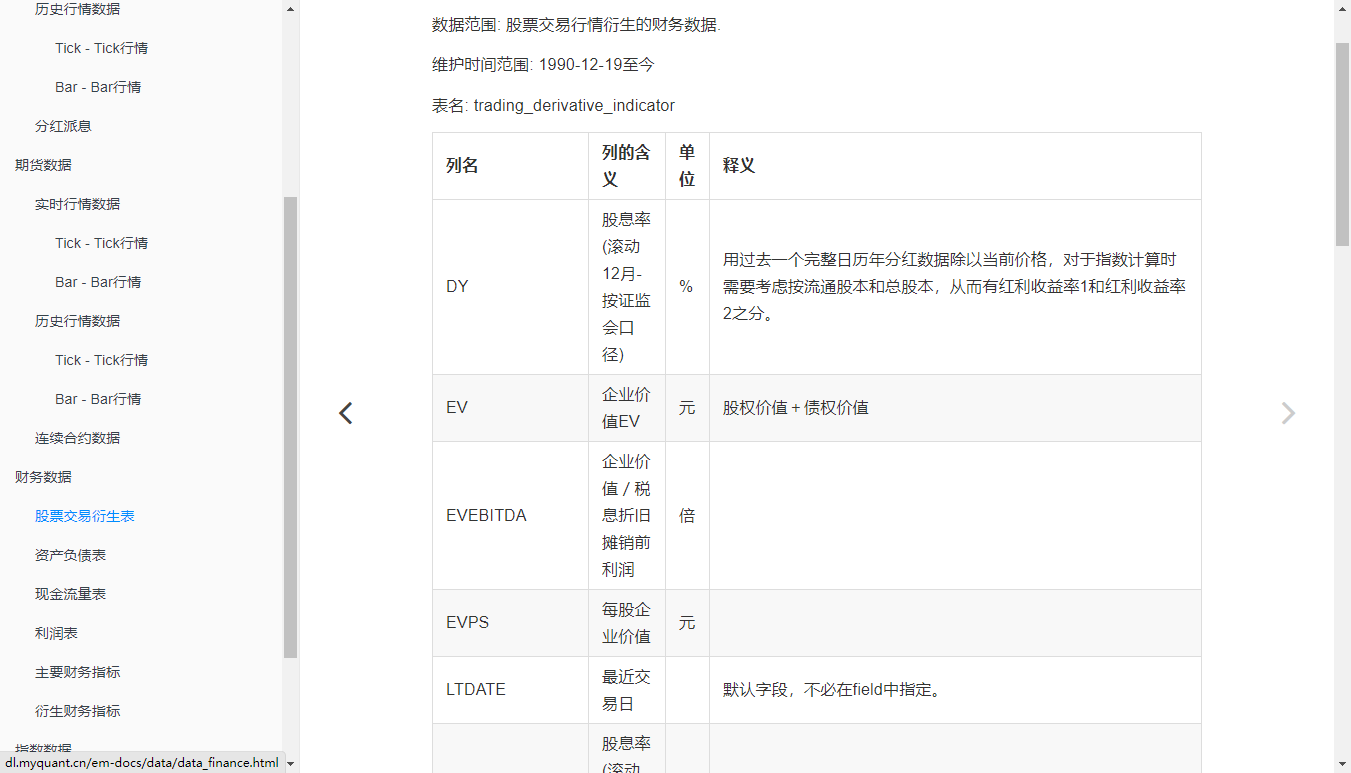The height and width of the screenshot is (773, 1351).
Task: Open the 衍生财务指标 page
Action: (x=77, y=711)
